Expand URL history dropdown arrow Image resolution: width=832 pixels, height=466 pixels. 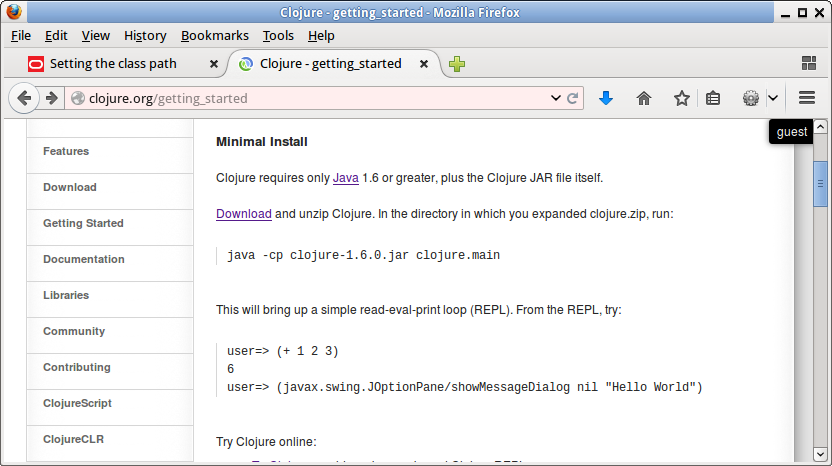click(x=556, y=98)
